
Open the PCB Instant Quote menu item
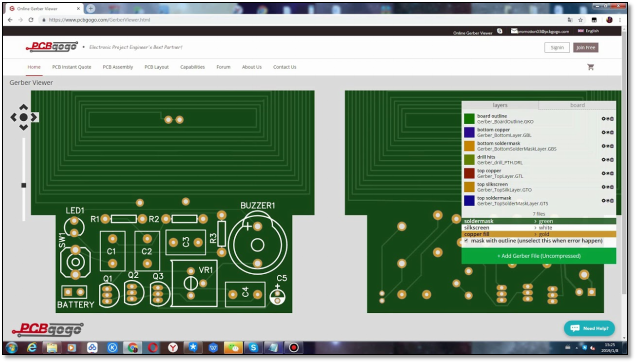(71, 67)
